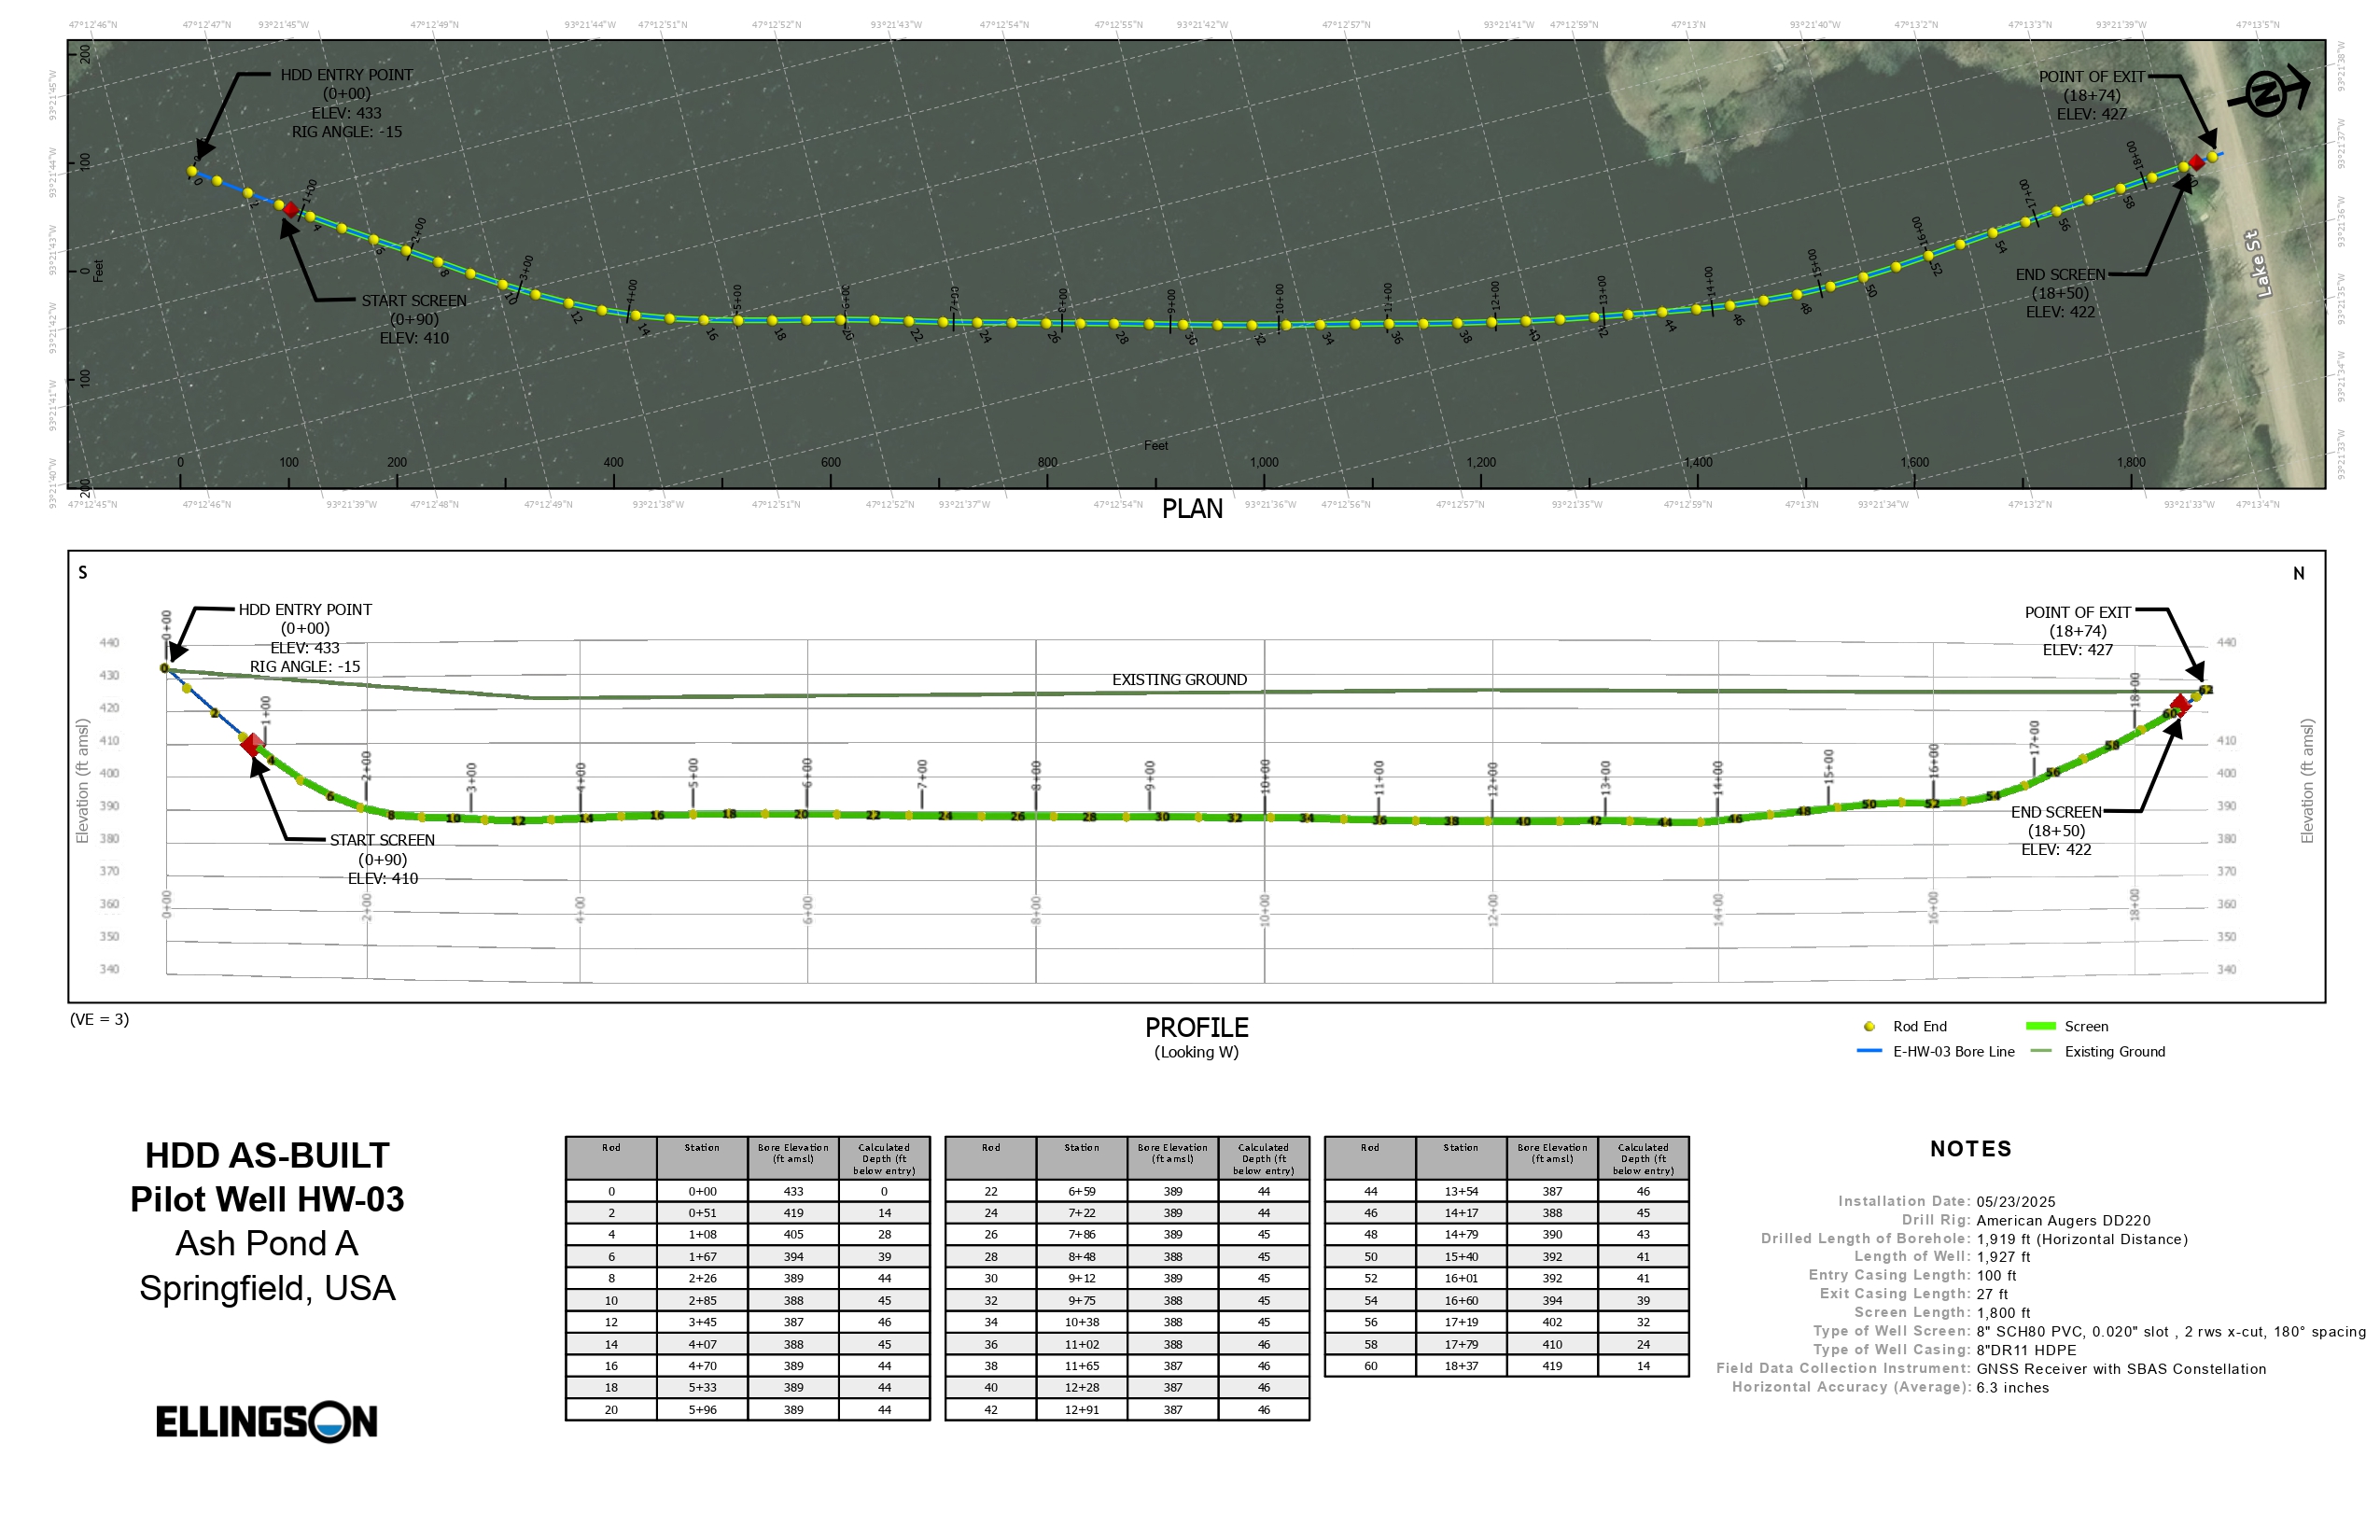
Task: Click the red End Screen diamond in profile view
Action: click(x=2180, y=706)
